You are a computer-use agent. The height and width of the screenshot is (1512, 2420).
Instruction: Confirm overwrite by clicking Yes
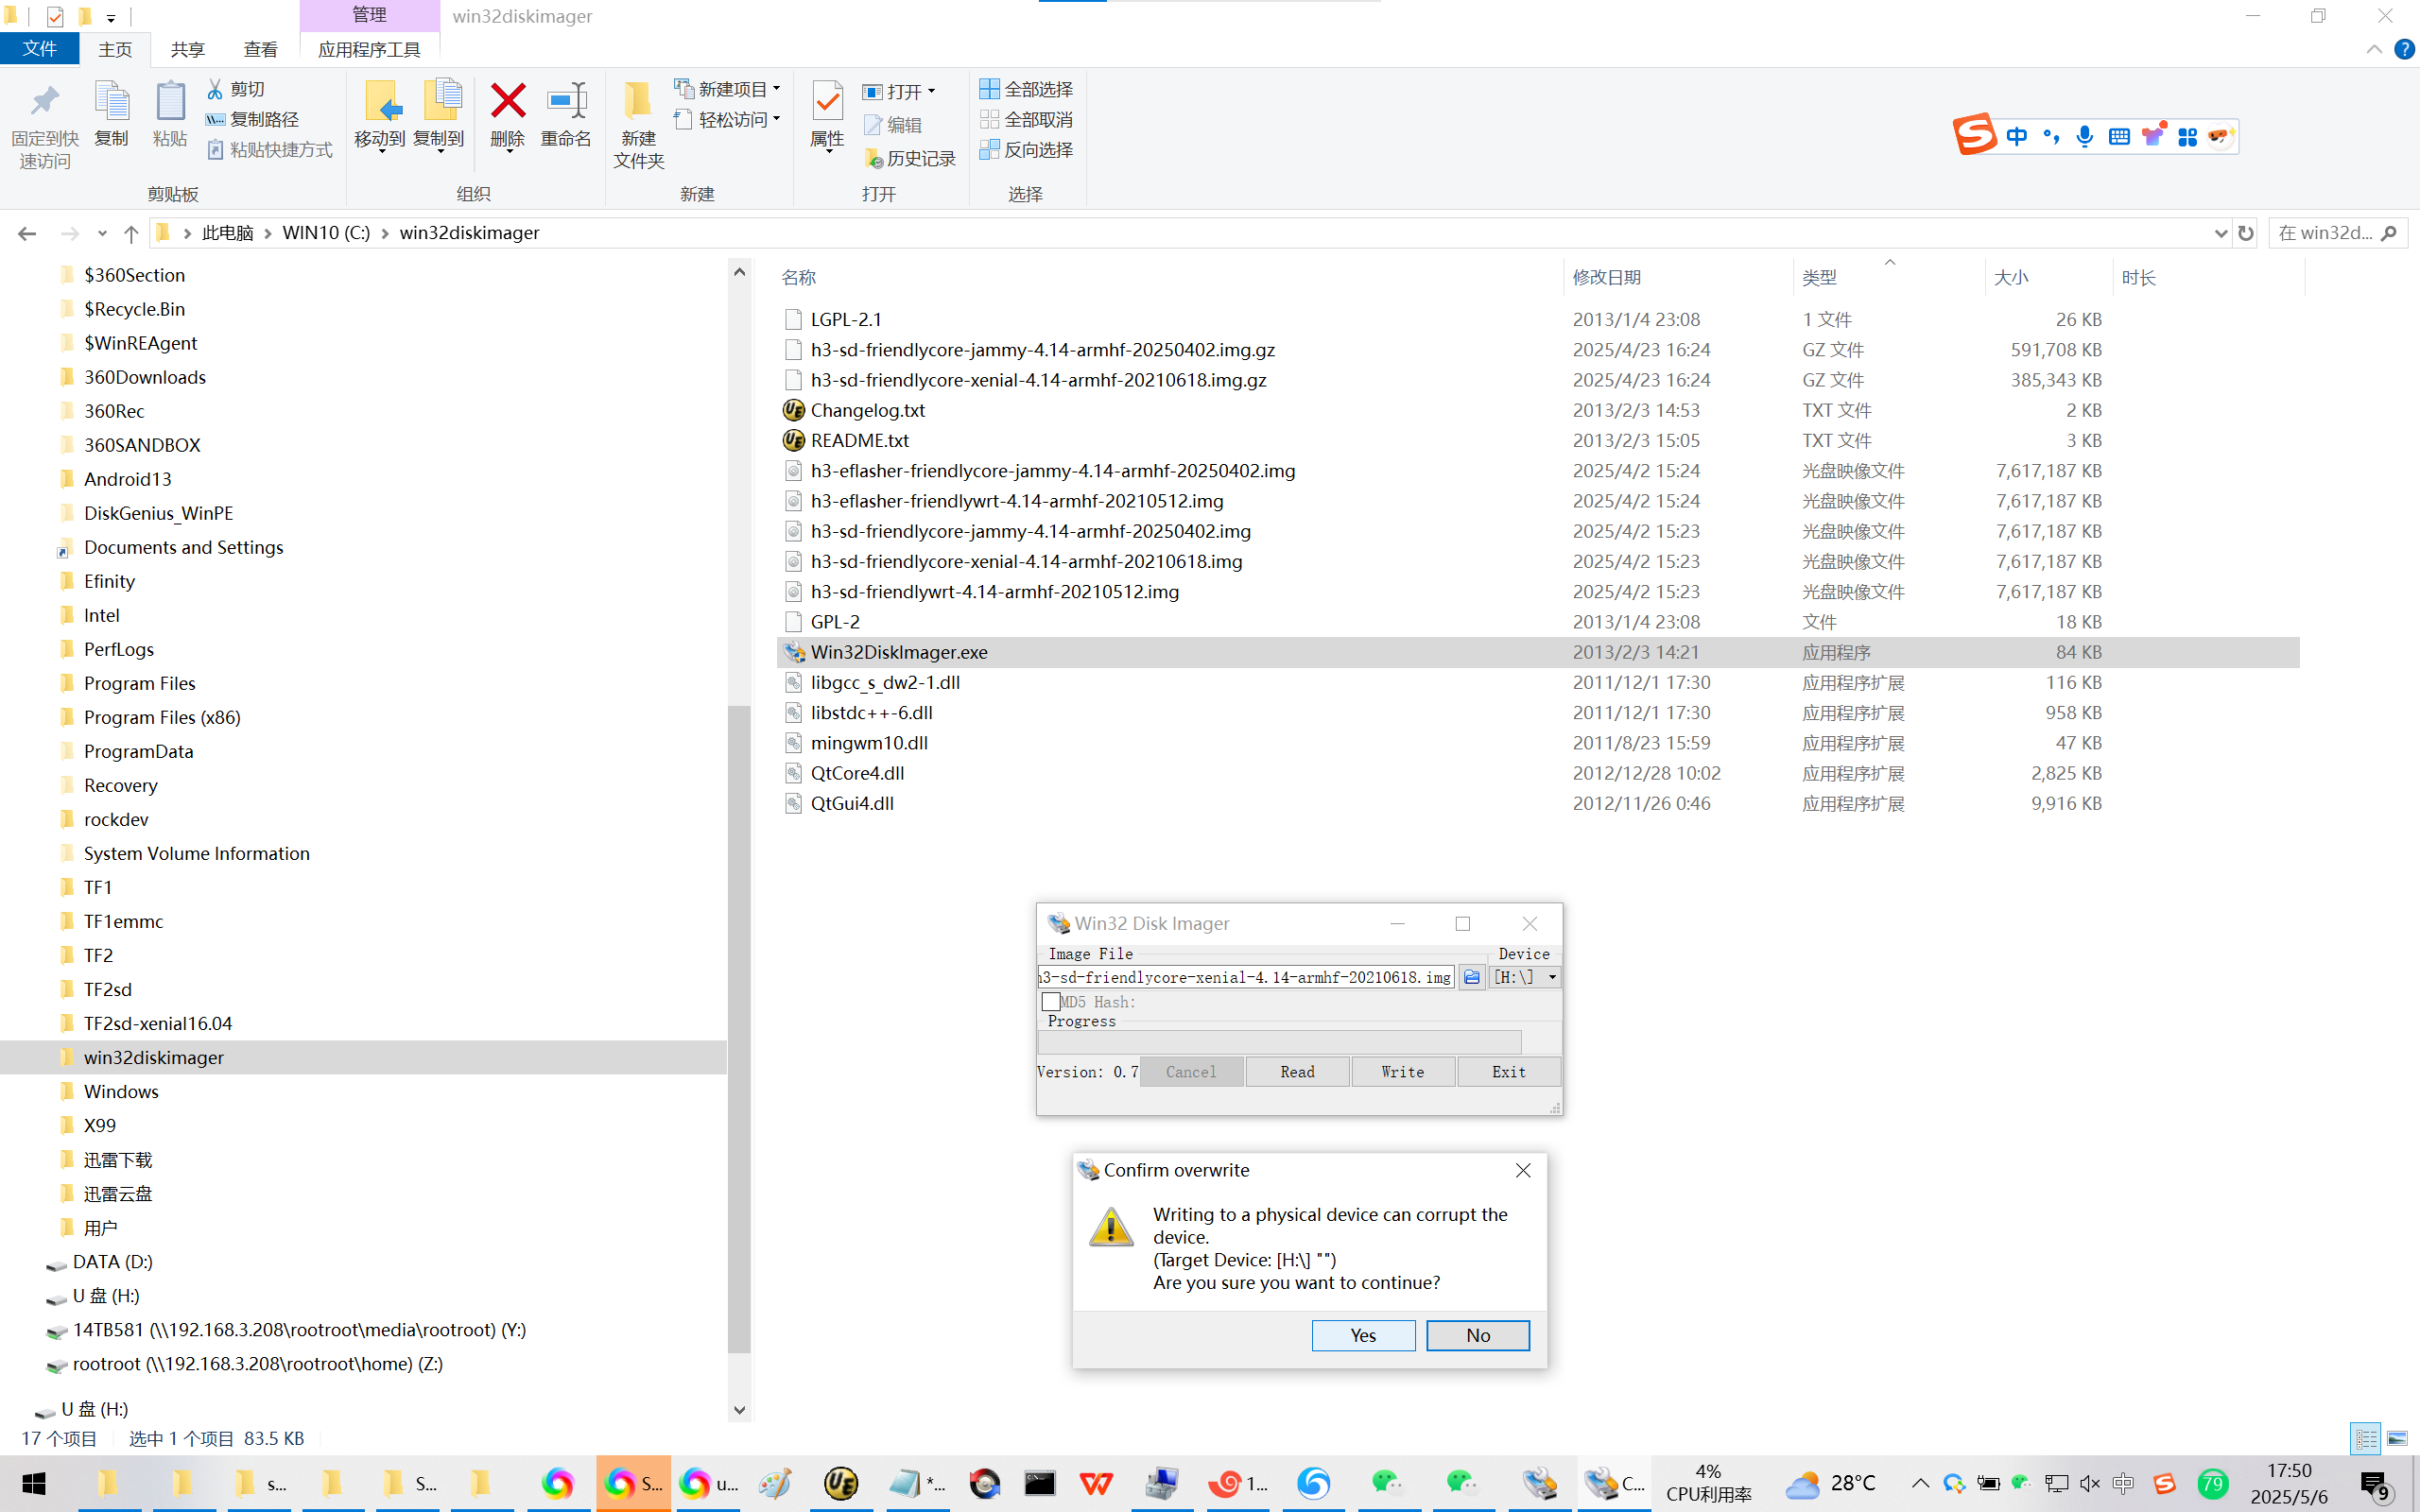1362,1335
